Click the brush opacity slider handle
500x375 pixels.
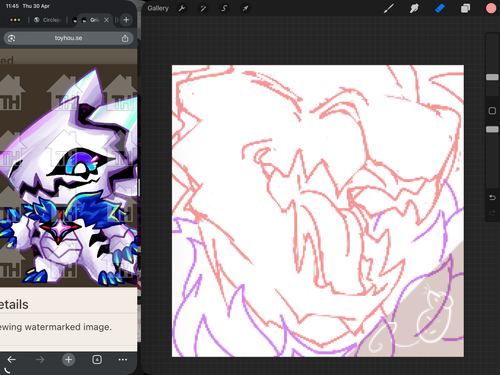click(492, 129)
